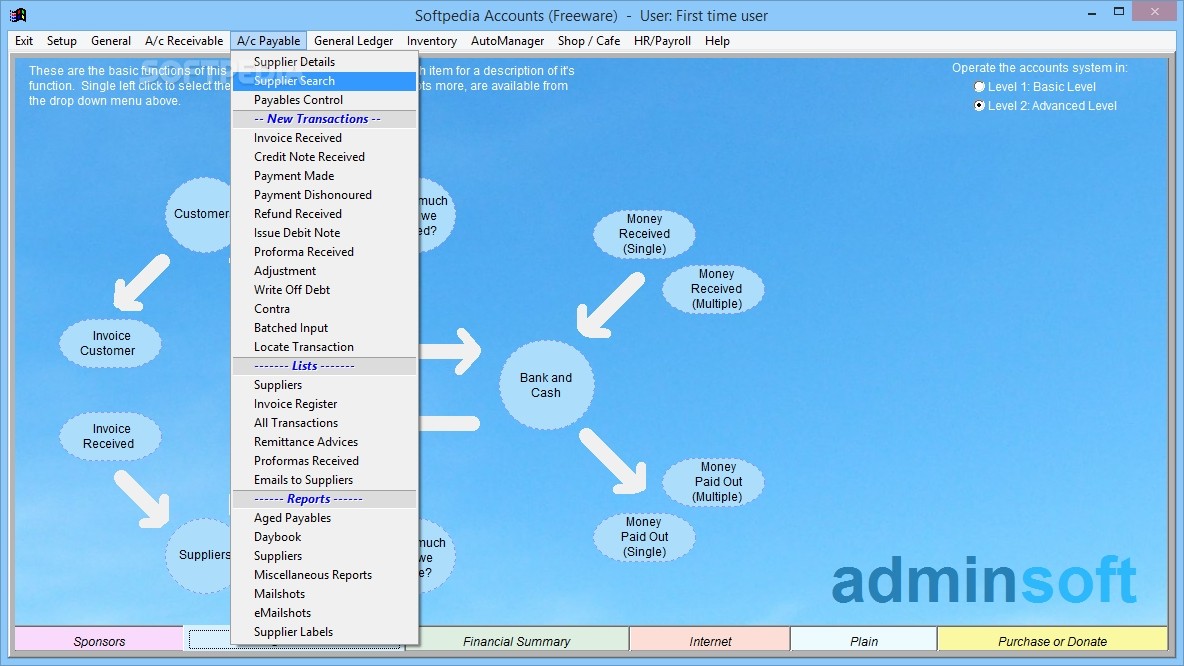1184x666 pixels.
Task: Choose Payment Made menu entry
Action: pos(325,176)
